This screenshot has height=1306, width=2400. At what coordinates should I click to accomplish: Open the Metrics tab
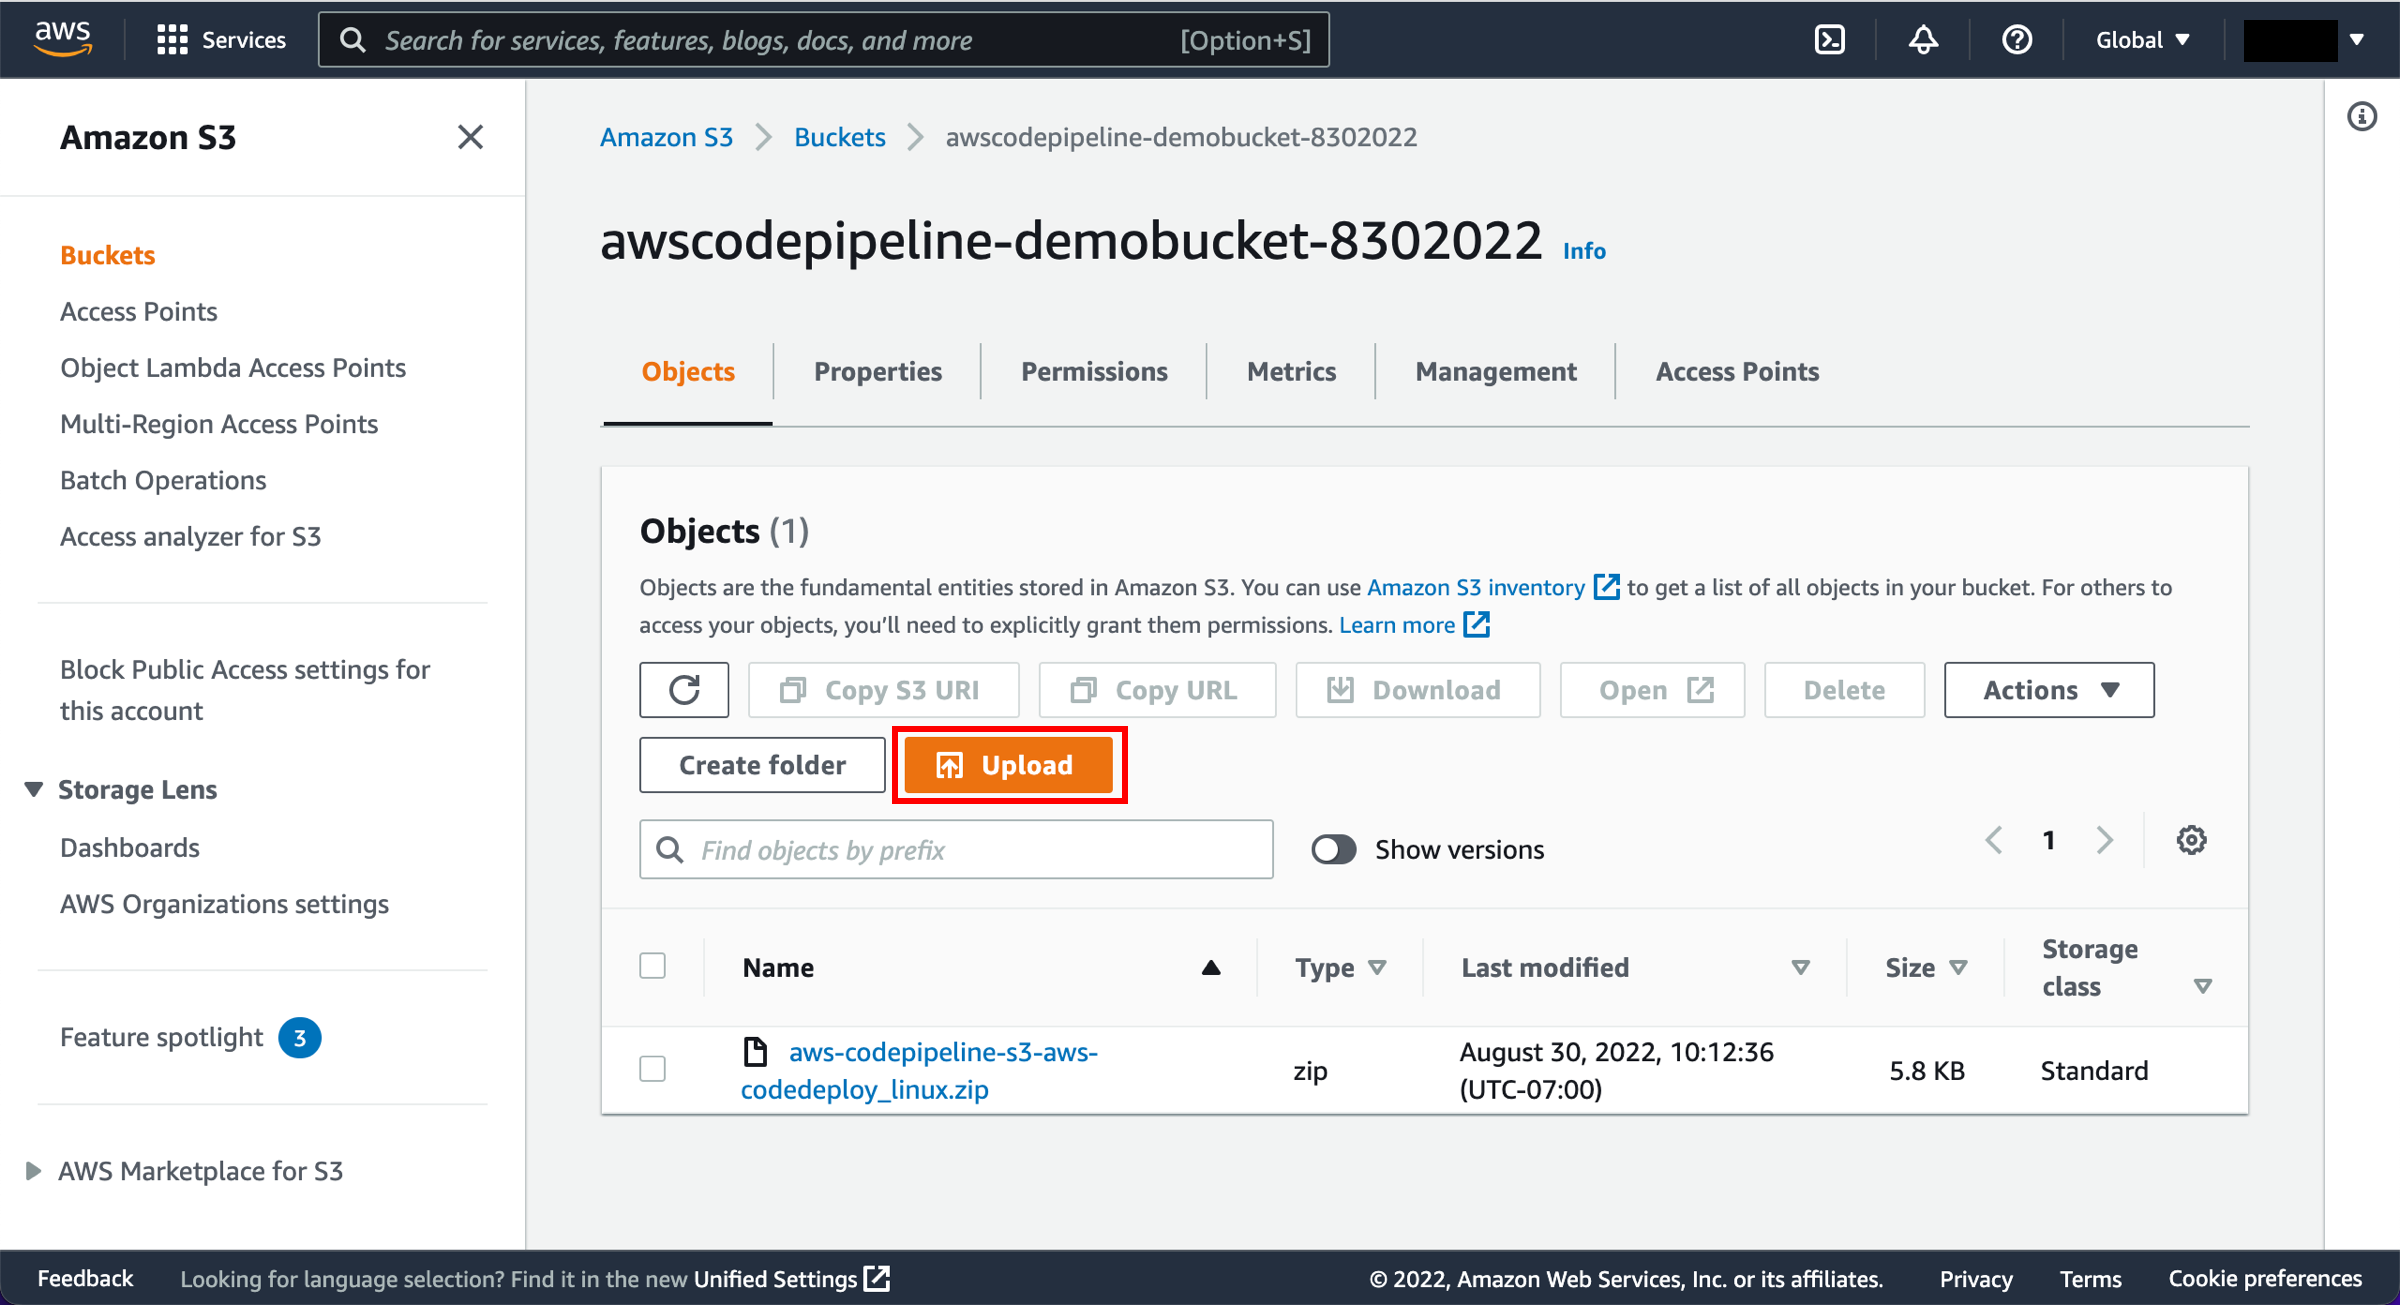click(1291, 372)
